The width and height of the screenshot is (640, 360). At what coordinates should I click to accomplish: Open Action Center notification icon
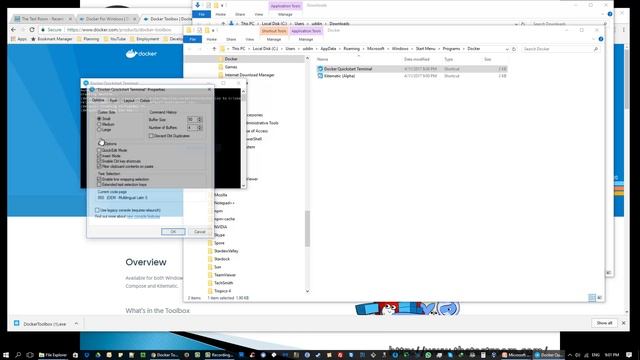coord(629,355)
